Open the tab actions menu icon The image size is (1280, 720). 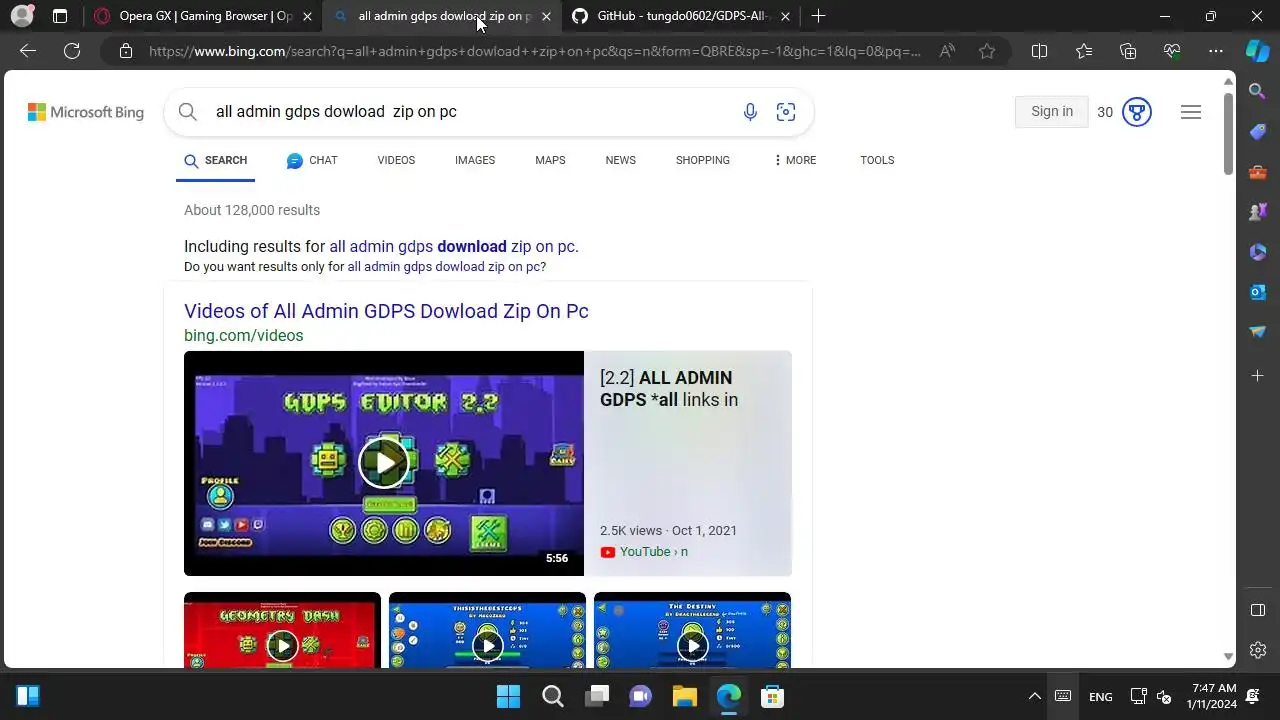tap(60, 16)
